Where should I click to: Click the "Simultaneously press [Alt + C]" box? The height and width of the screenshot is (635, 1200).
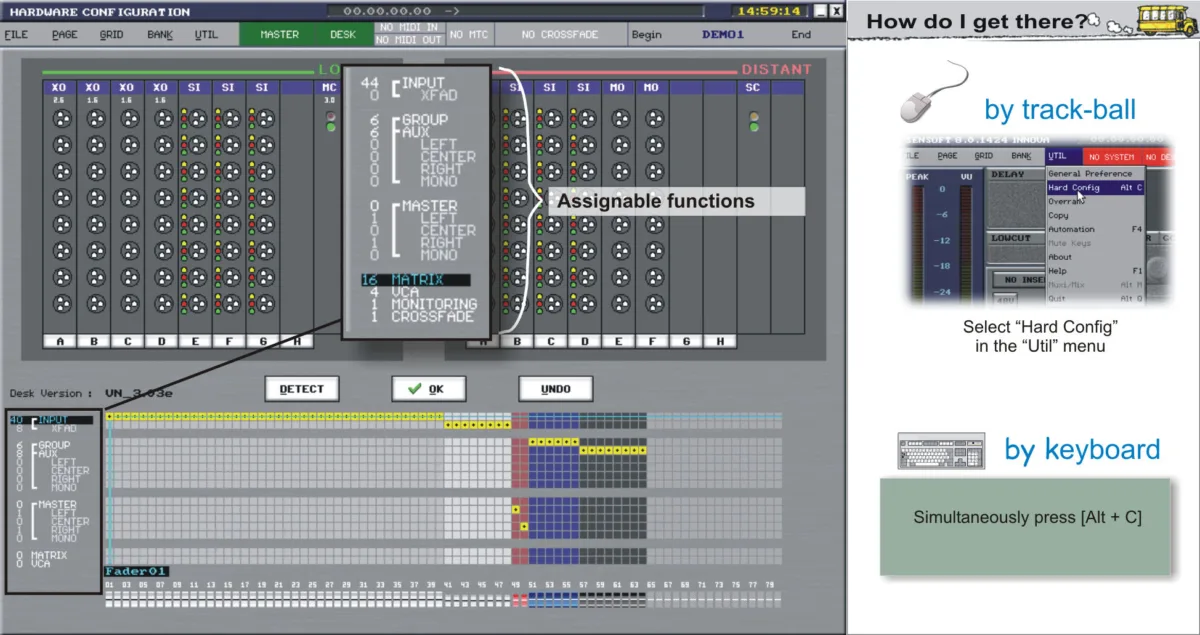coord(1025,526)
